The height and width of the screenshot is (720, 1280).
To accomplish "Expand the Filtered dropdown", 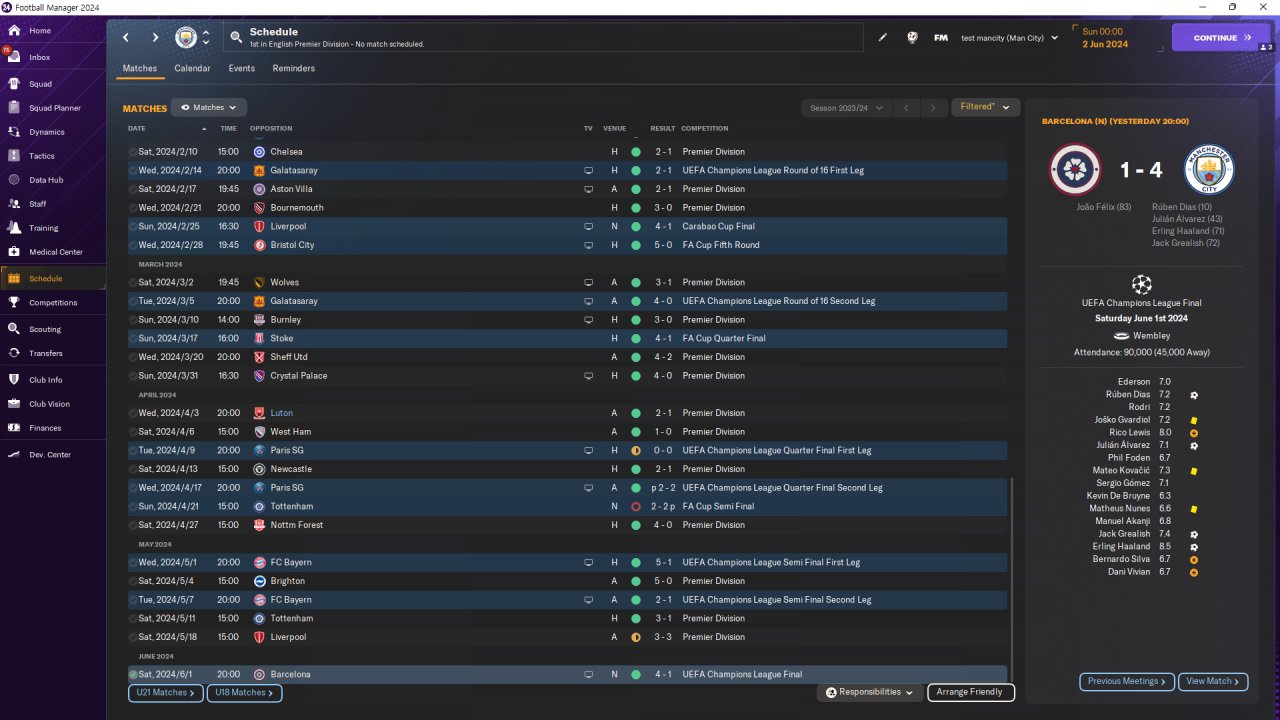I will click(x=985, y=107).
